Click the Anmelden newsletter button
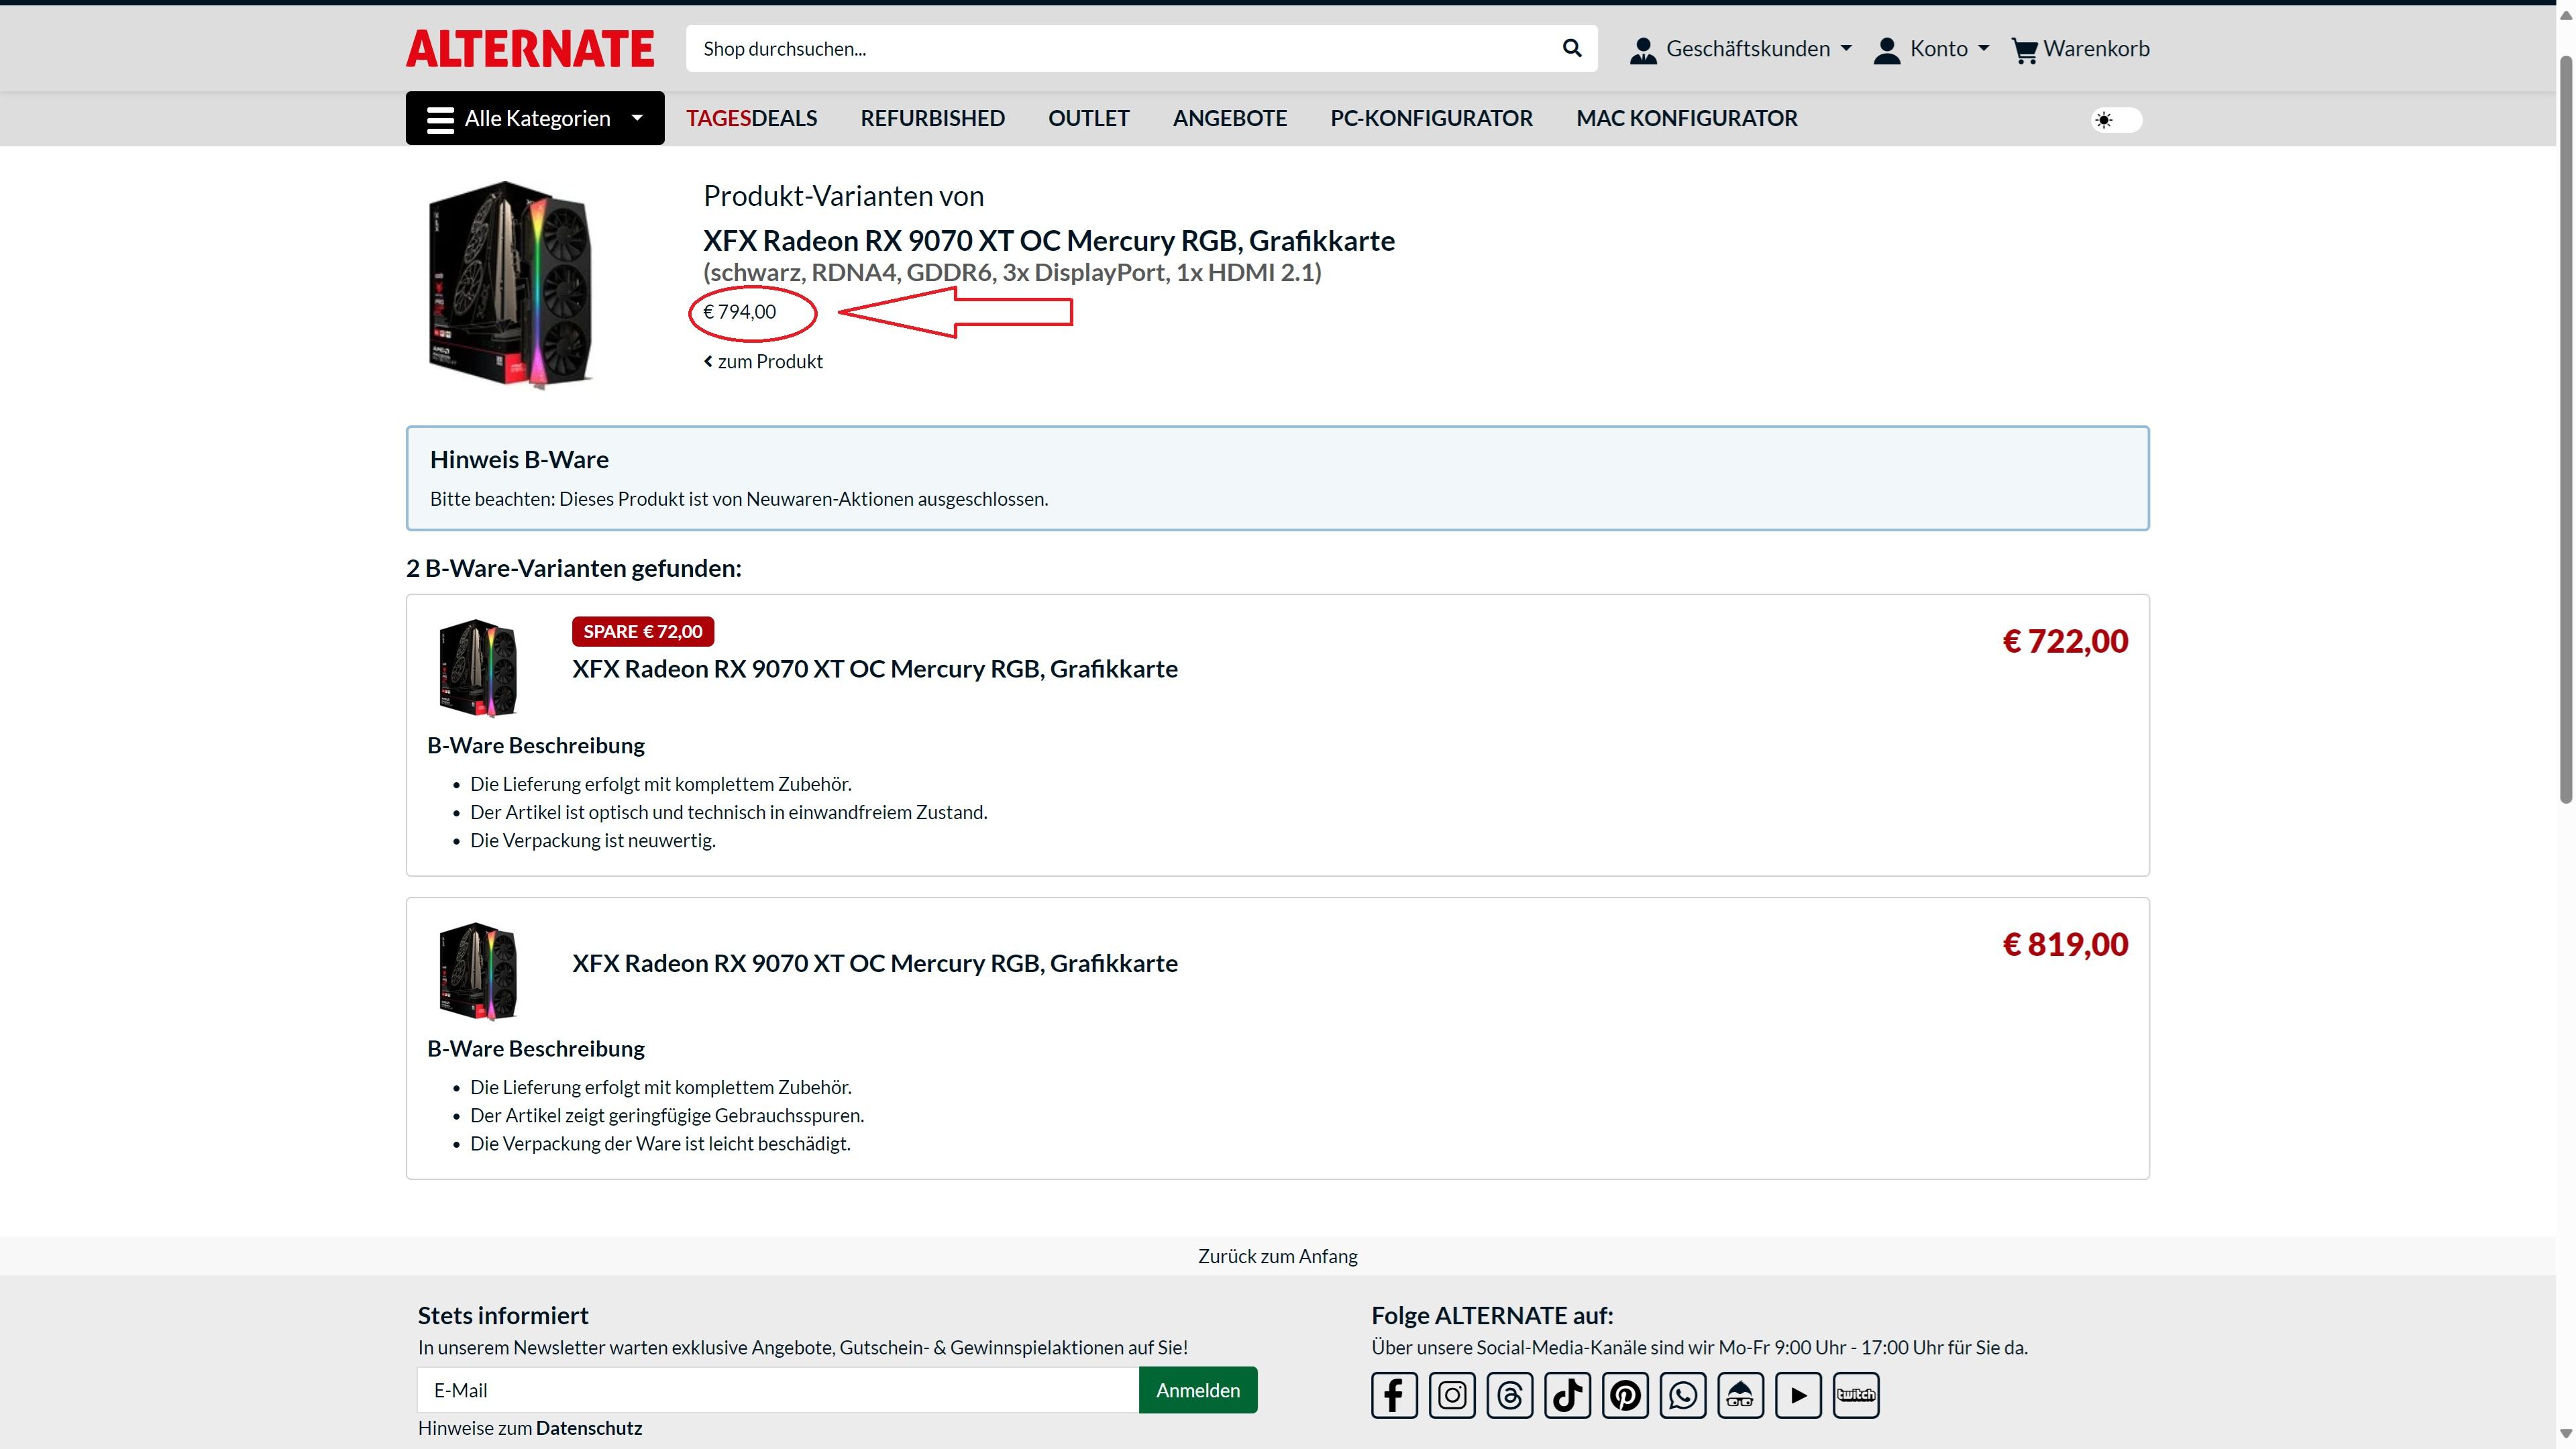 (x=1198, y=1390)
